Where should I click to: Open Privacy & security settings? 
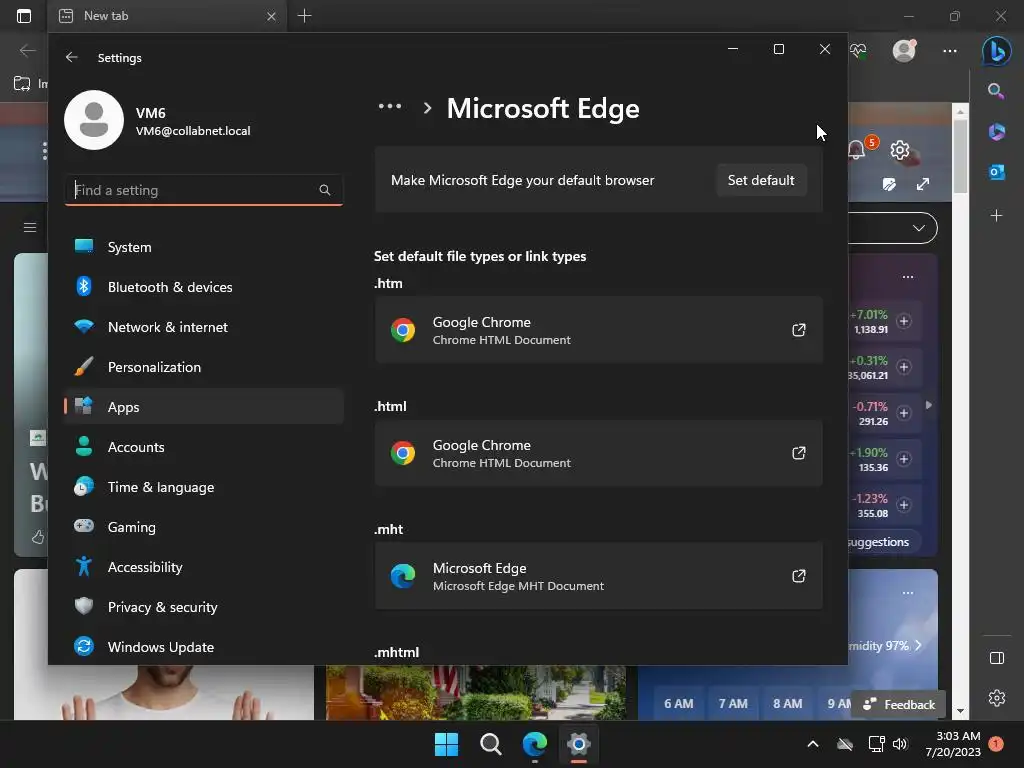[204, 607]
